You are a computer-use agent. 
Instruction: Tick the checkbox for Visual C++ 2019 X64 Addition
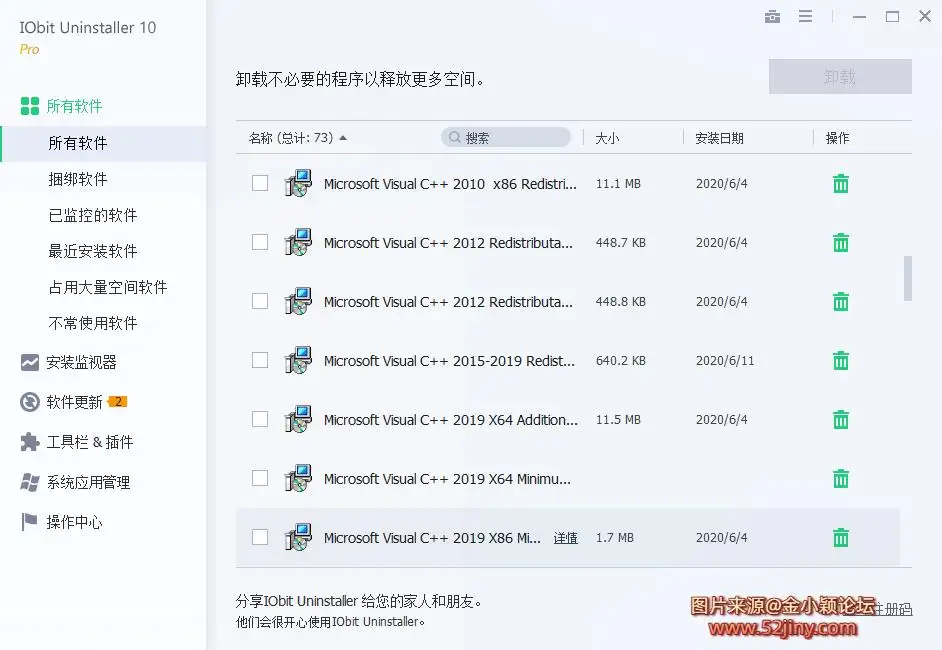260,419
